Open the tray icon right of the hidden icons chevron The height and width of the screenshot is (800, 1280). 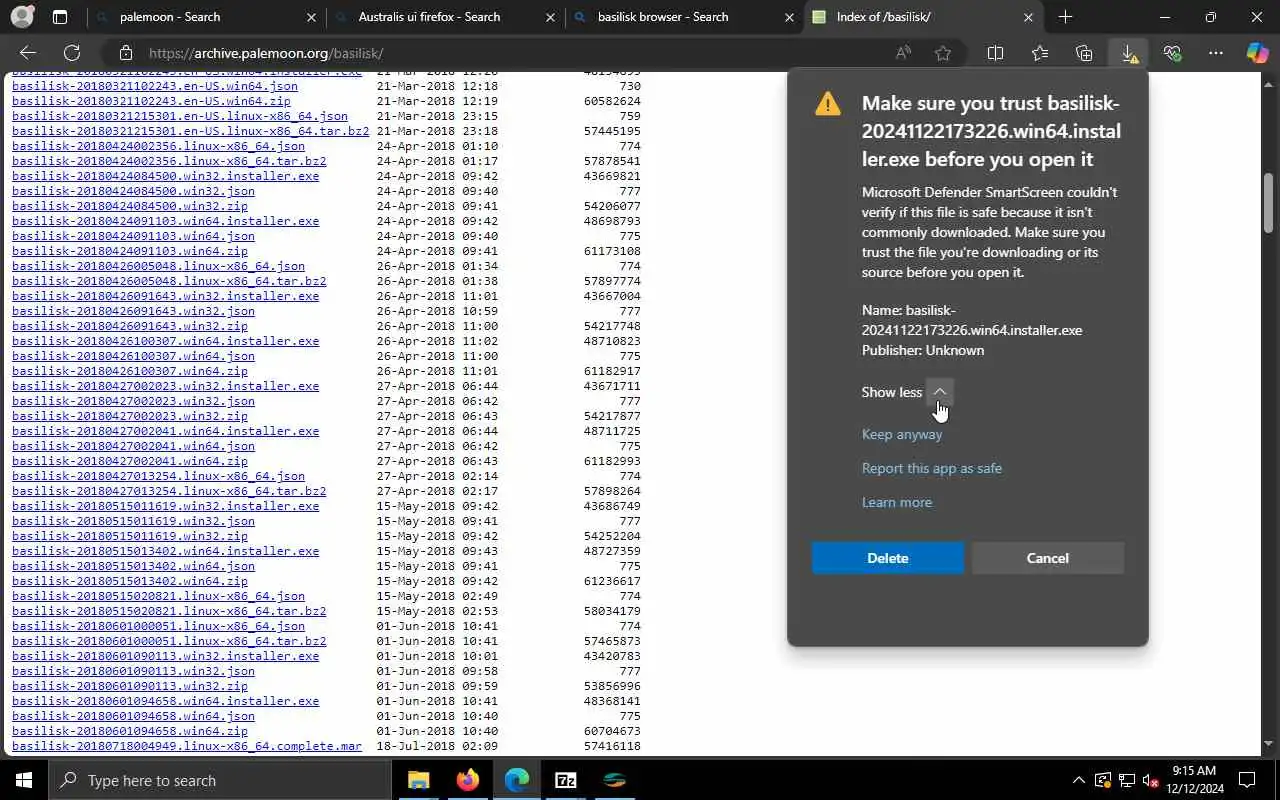point(1103,780)
